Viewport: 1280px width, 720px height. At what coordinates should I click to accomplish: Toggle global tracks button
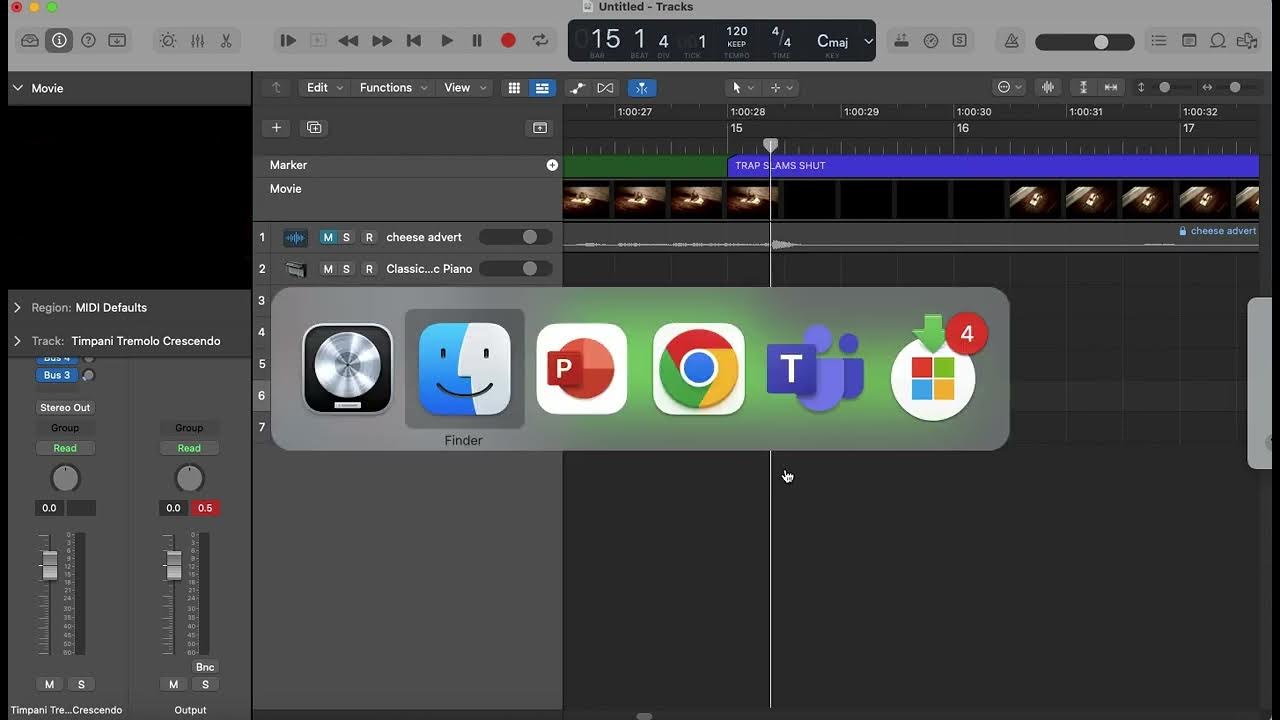(540, 128)
